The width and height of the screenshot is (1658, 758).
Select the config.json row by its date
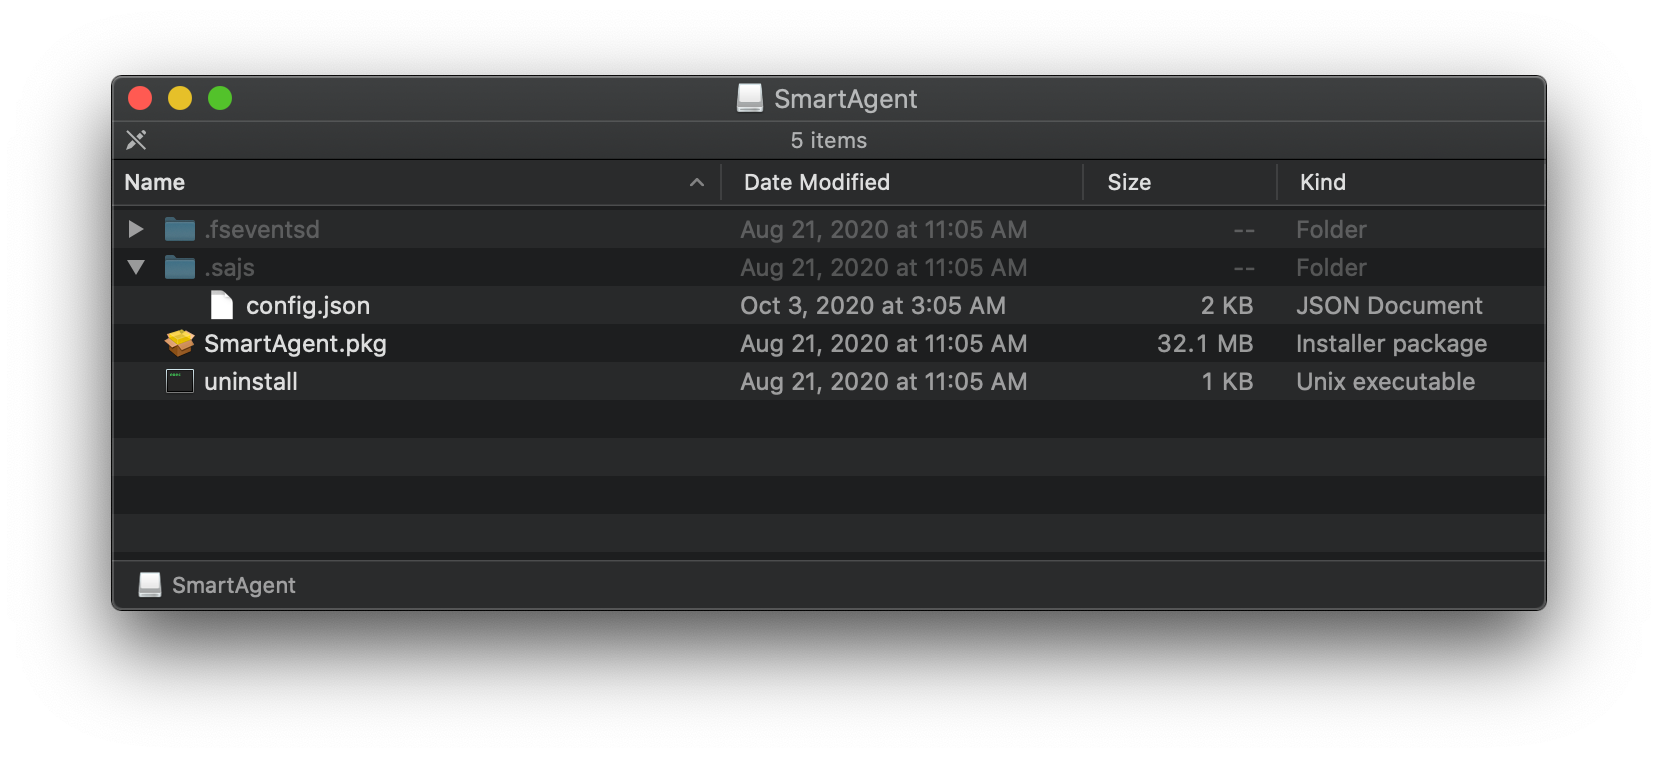pos(873,306)
